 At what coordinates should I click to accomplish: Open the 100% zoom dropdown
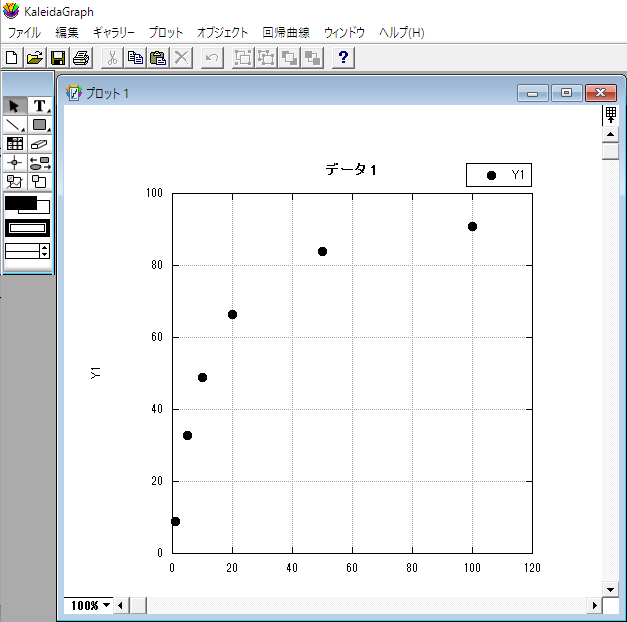tap(91, 605)
